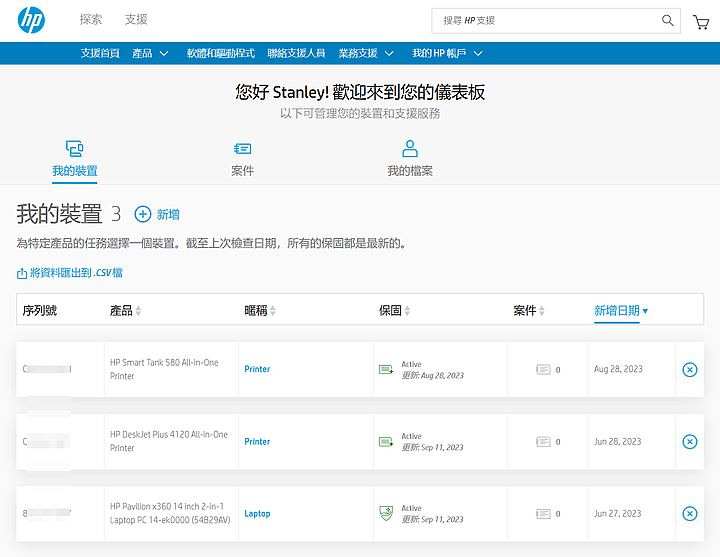Viewport: 720px width, 557px height.
Task: Open the 案件 cases tab icon
Action: tap(242, 149)
